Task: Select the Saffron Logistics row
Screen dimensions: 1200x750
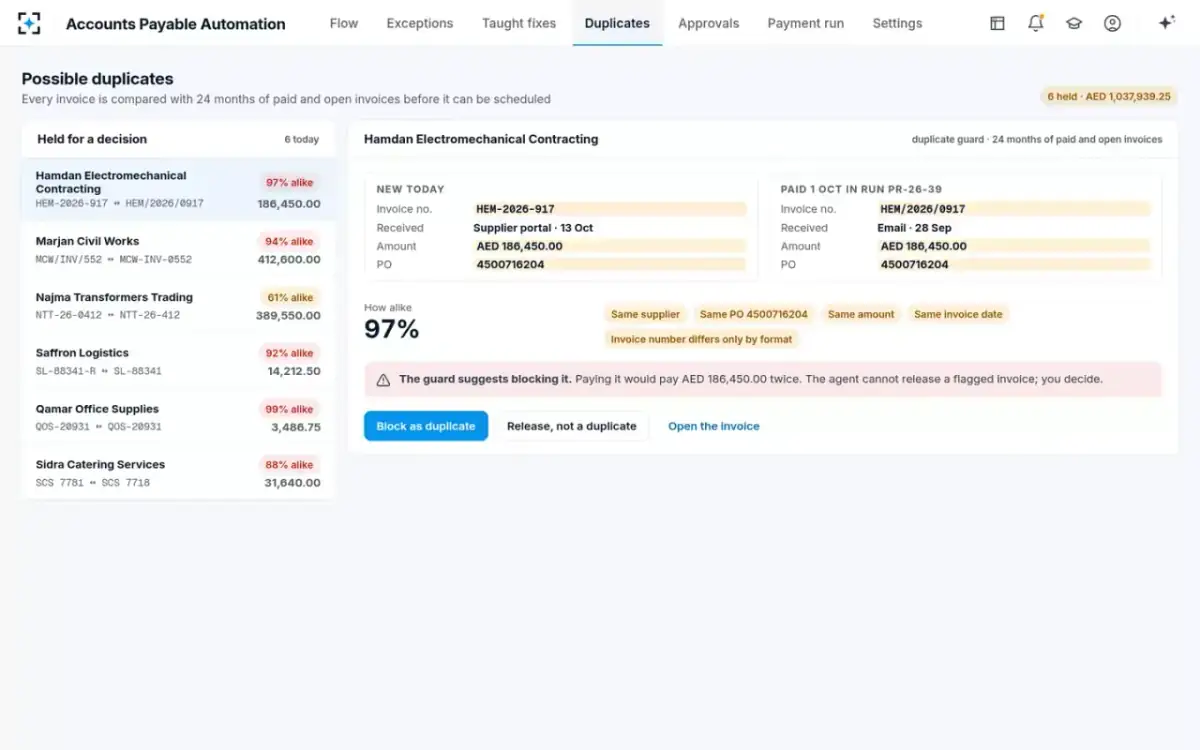Action: coord(178,362)
